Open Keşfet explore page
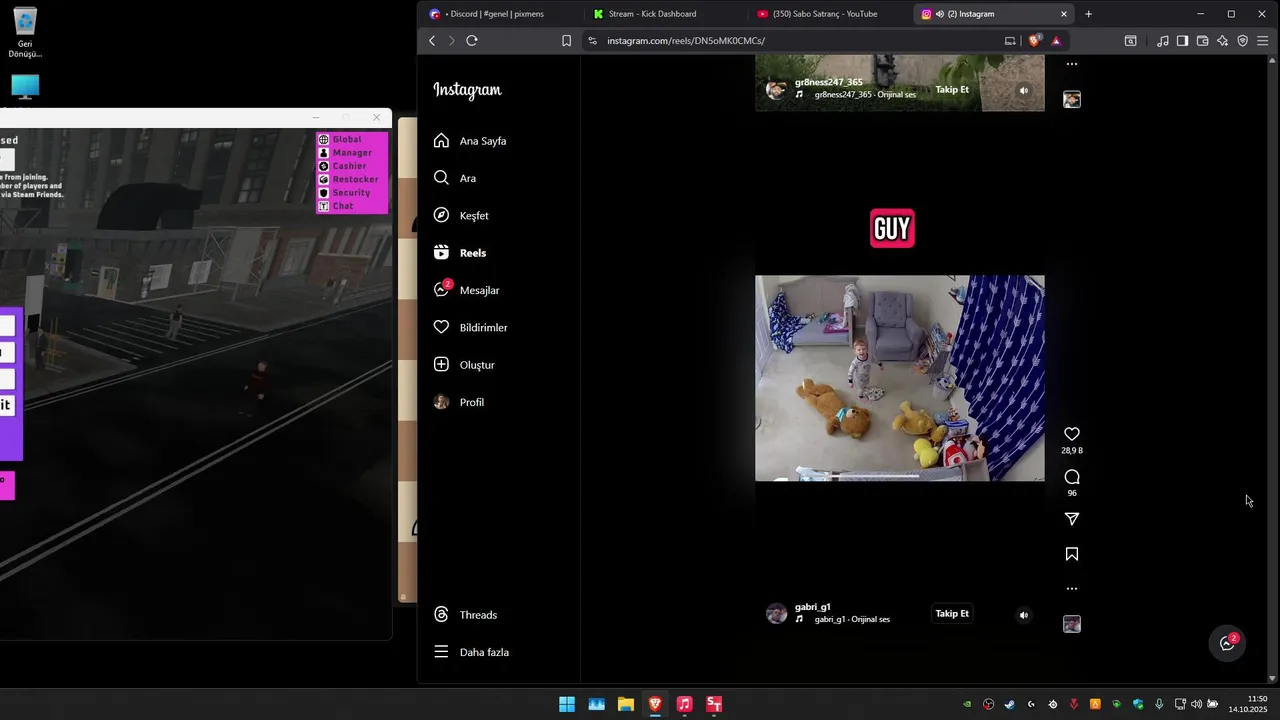Image resolution: width=1280 pixels, height=720 pixels. tap(461, 215)
